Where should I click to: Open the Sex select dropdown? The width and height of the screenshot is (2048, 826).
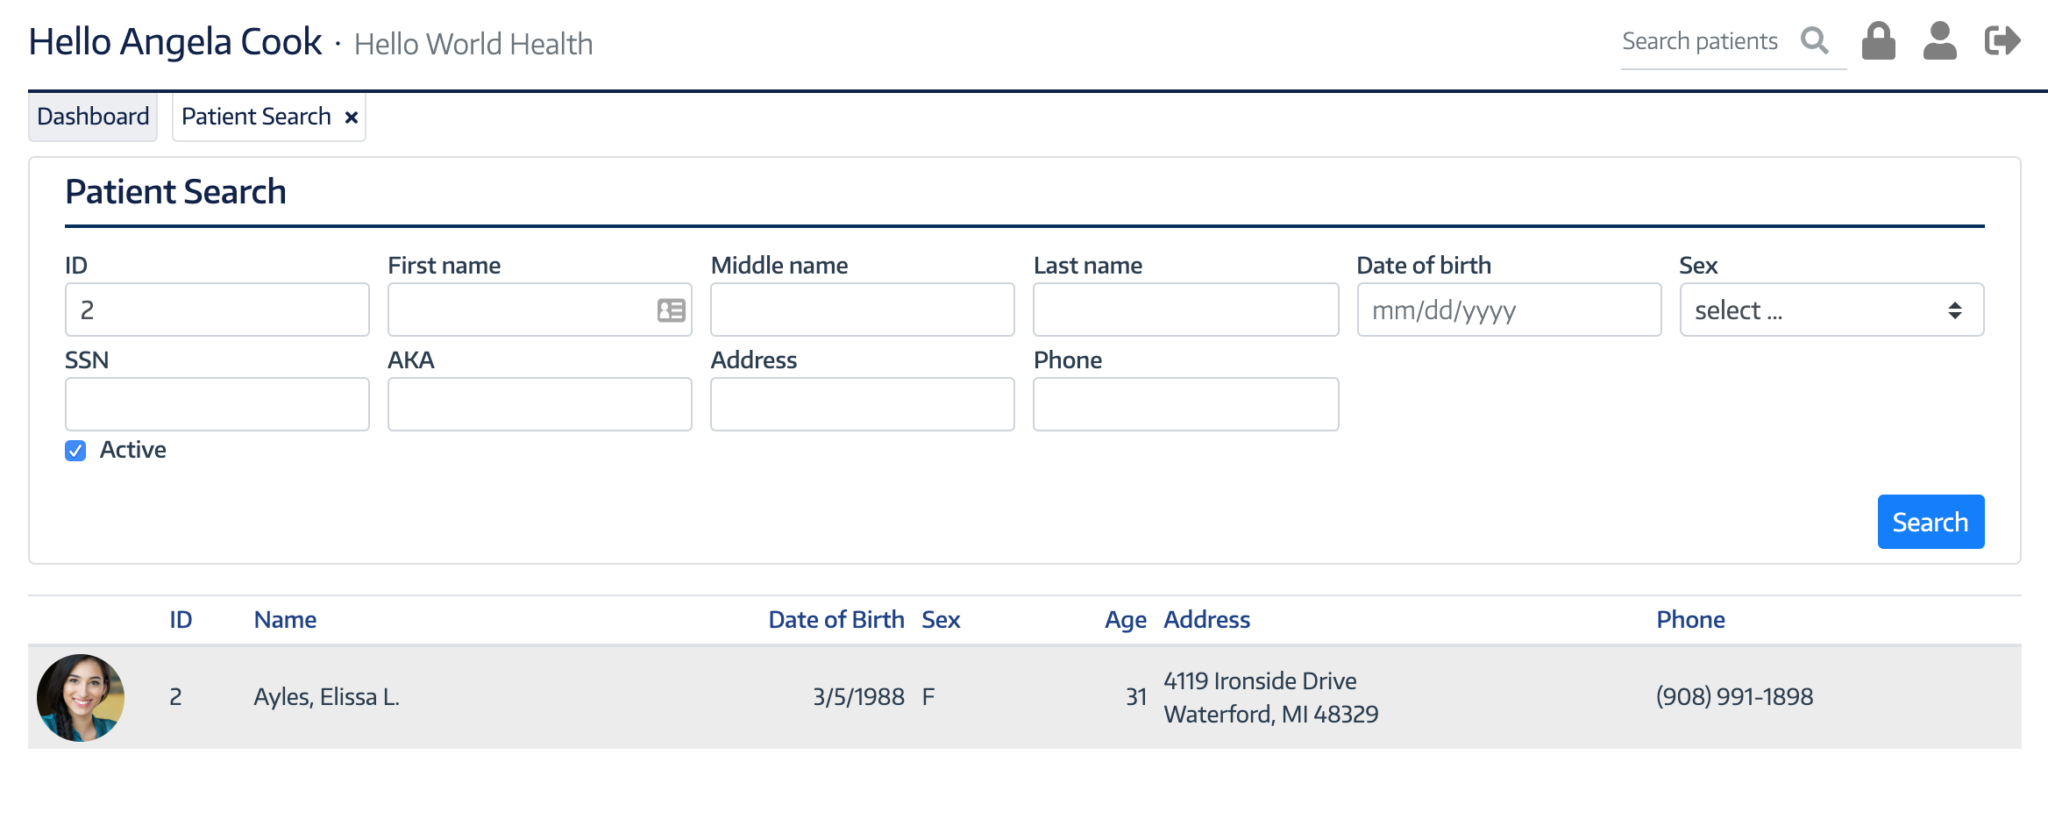(x=1831, y=310)
